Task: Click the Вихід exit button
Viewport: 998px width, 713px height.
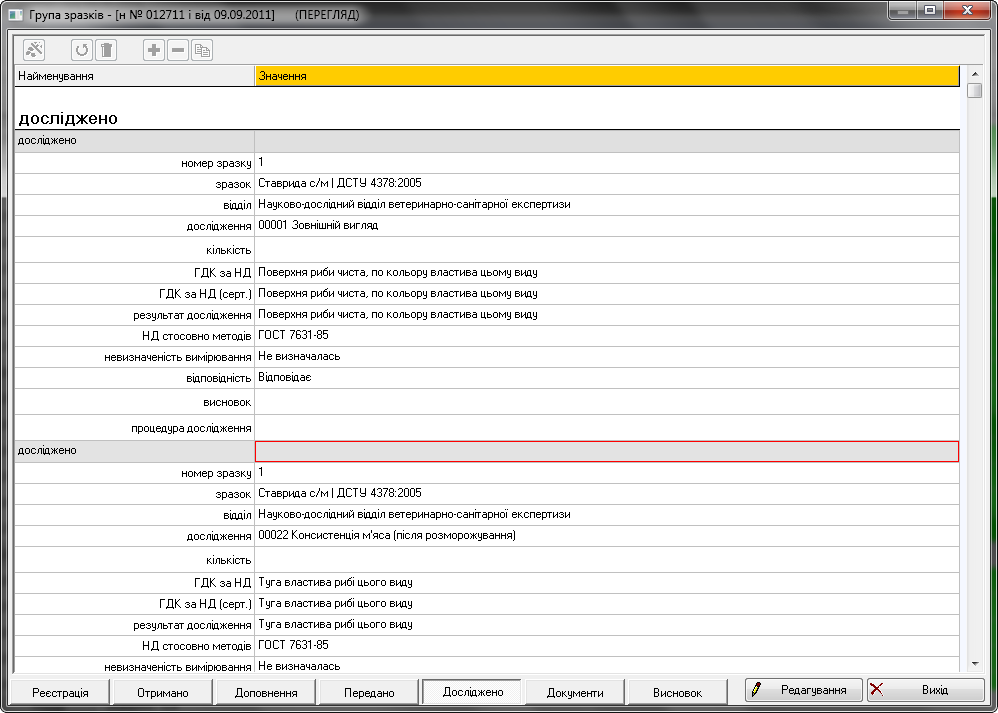Action: point(925,690)
